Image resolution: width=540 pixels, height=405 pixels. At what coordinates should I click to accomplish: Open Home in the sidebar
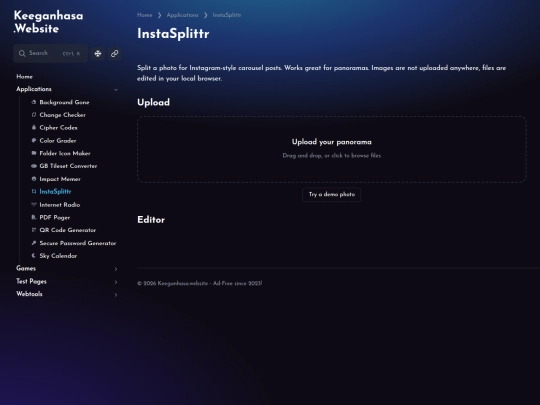coord(24,76)
